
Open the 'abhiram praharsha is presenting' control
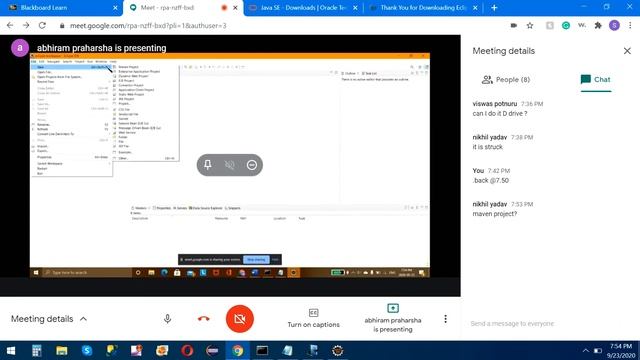tap(393, 318)
